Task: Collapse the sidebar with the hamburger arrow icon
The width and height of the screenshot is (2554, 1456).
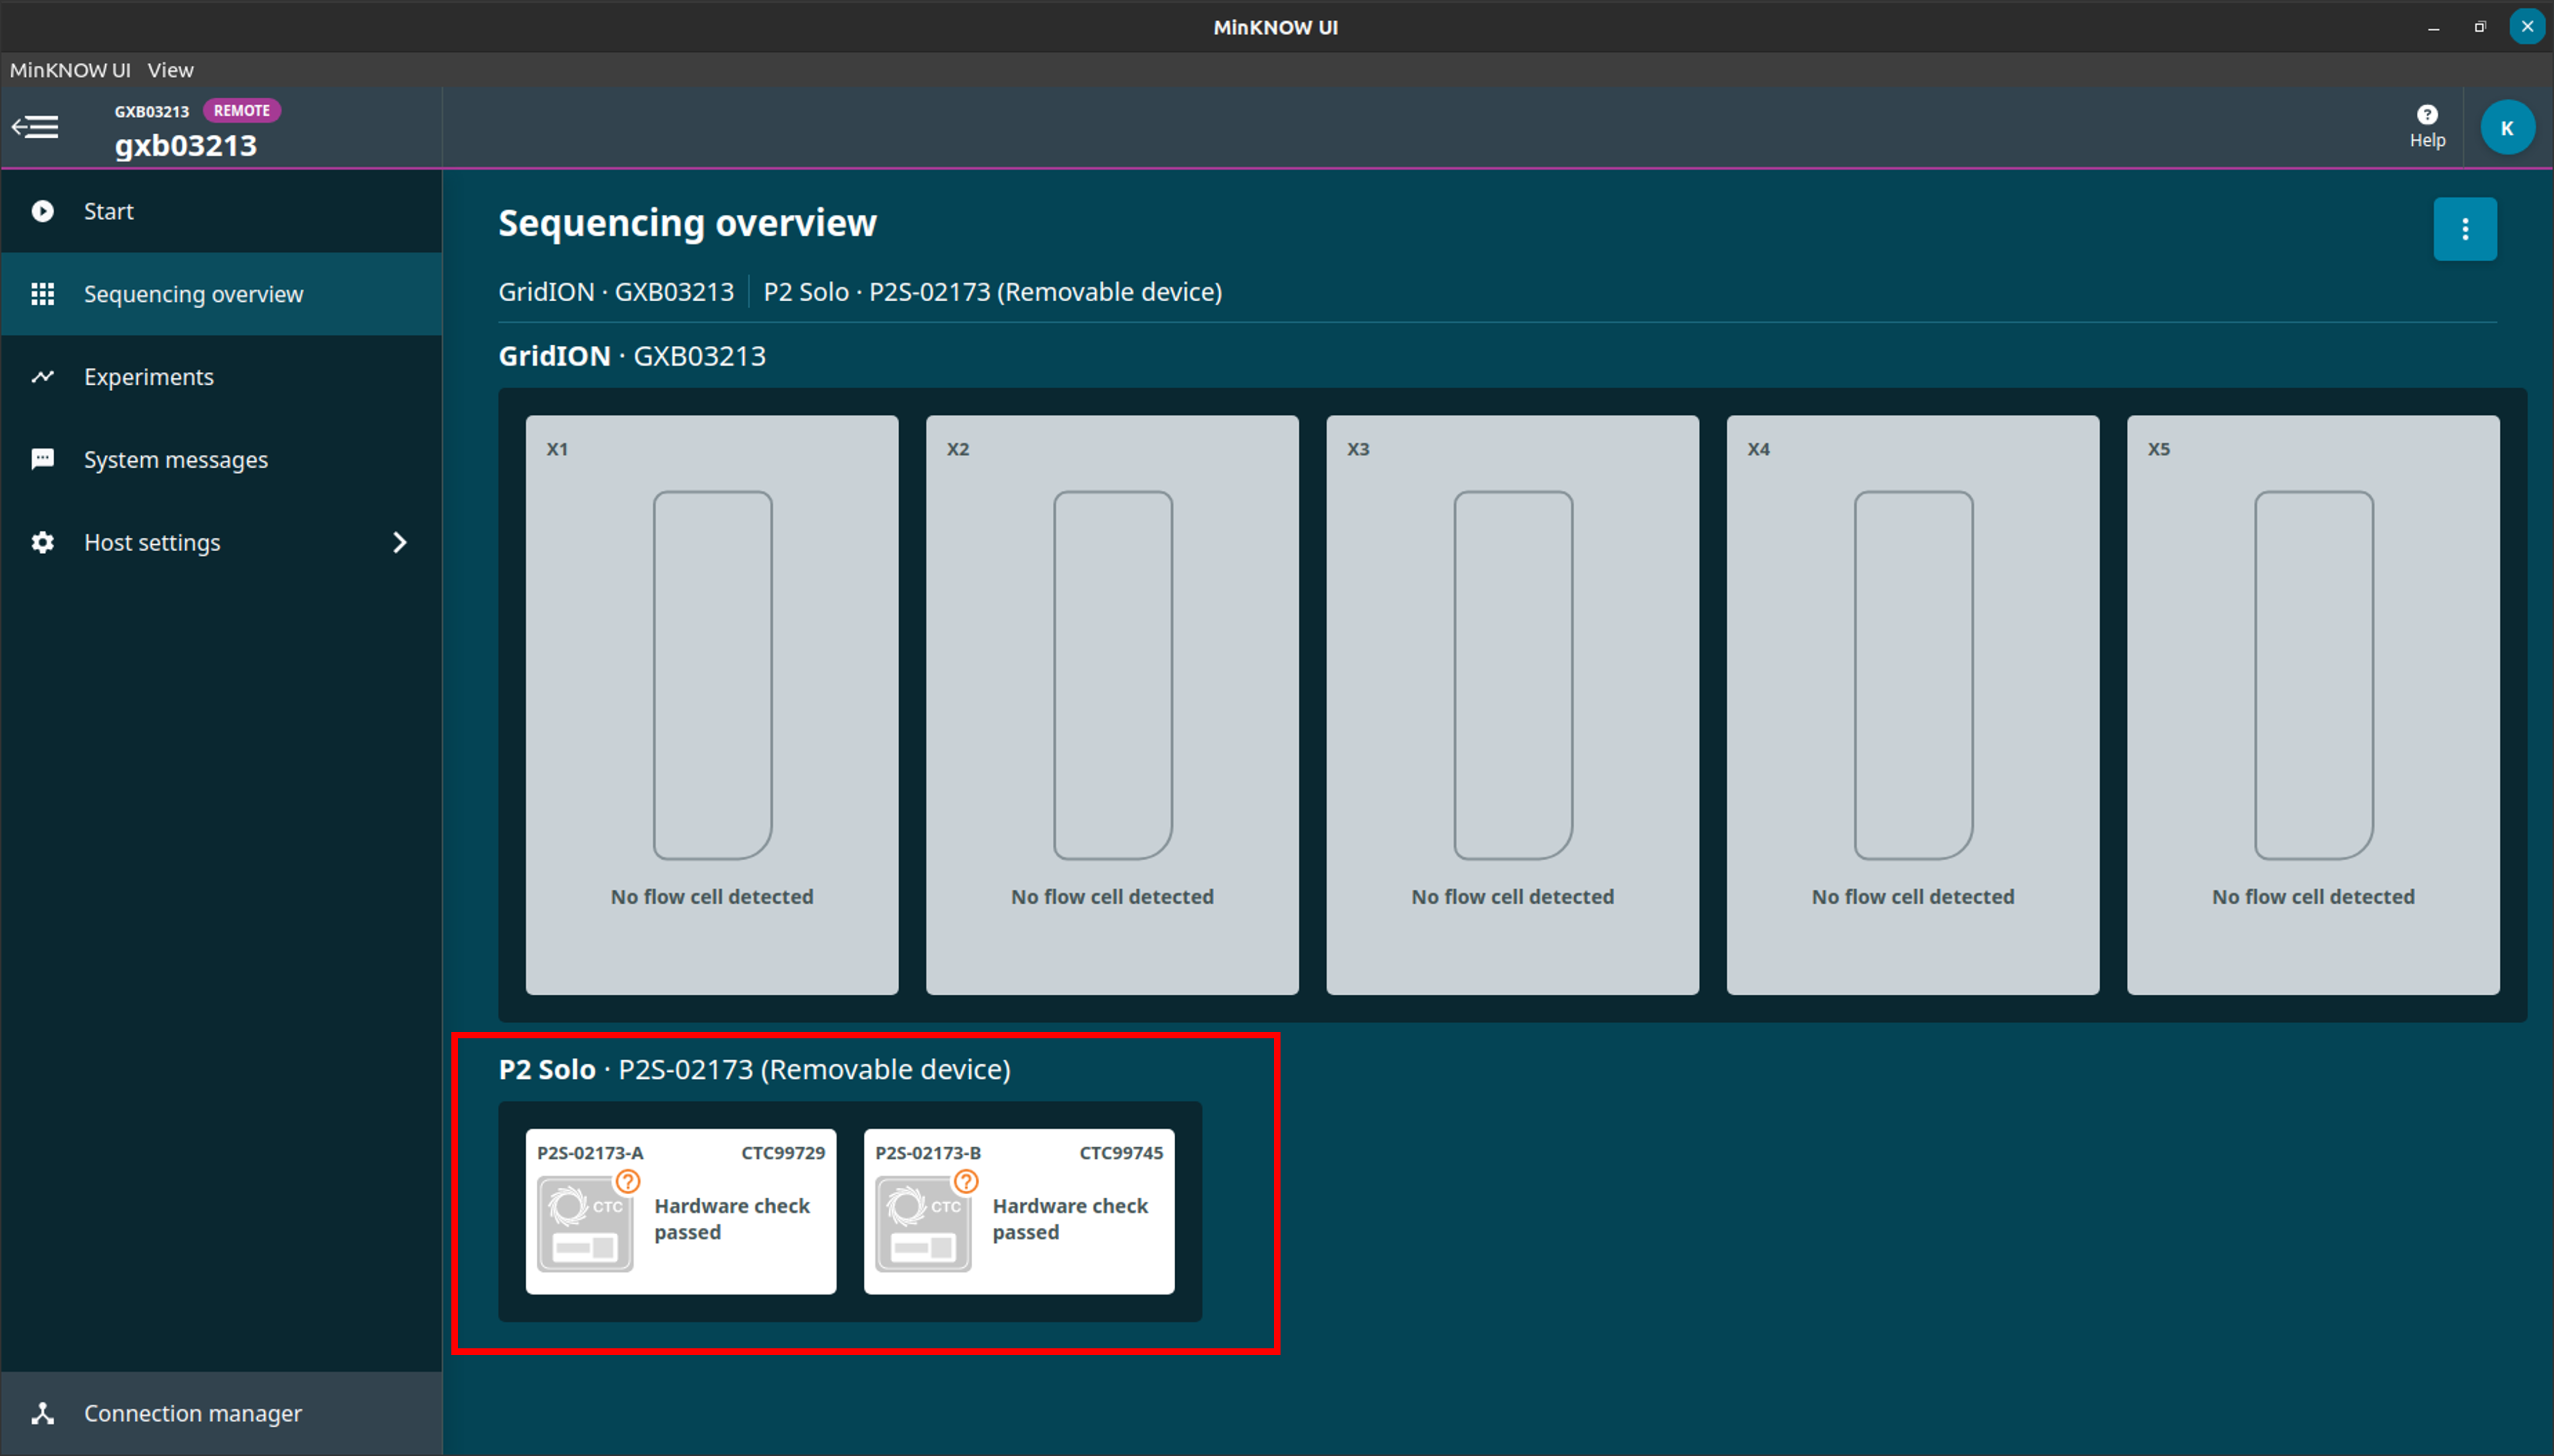Action: point(35,128)
